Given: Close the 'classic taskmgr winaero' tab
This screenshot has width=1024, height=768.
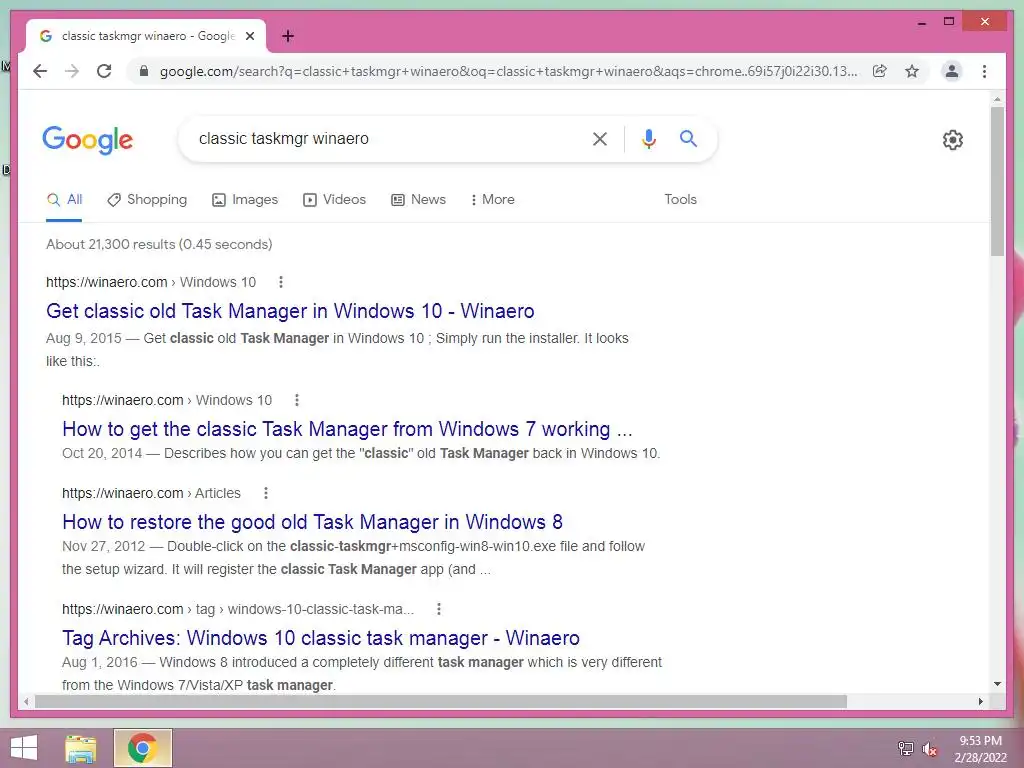Looking at the screenshot, I should 249,36.
